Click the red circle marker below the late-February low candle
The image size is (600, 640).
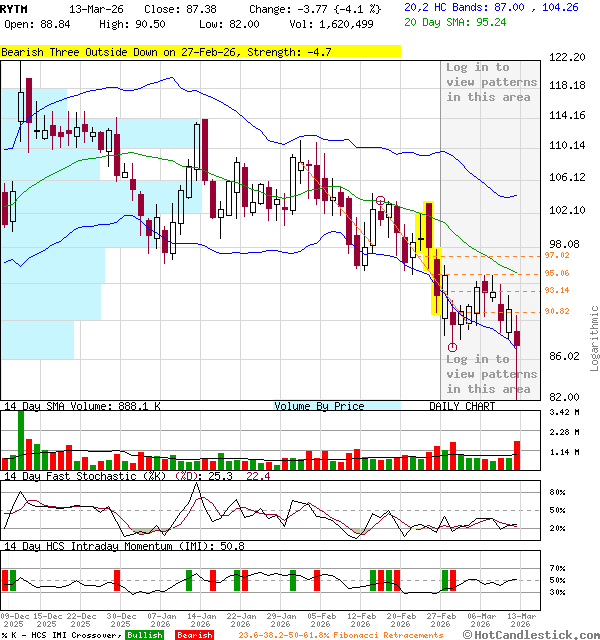pos(453,347)
